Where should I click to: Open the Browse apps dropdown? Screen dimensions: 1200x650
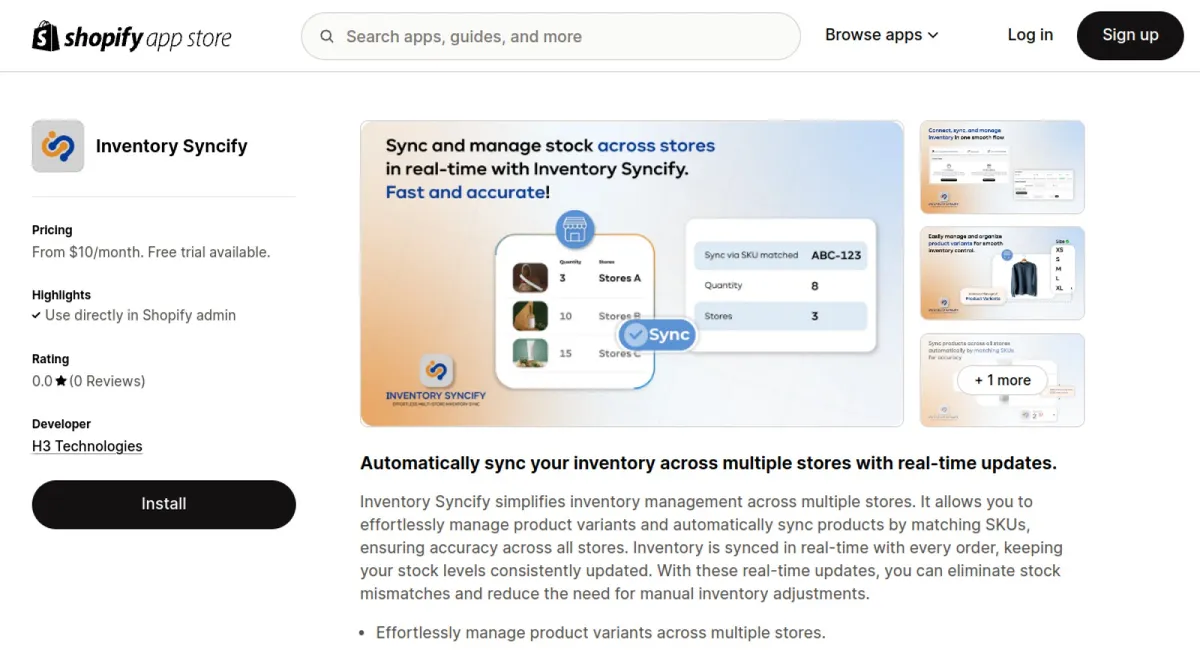pos(874,34)
